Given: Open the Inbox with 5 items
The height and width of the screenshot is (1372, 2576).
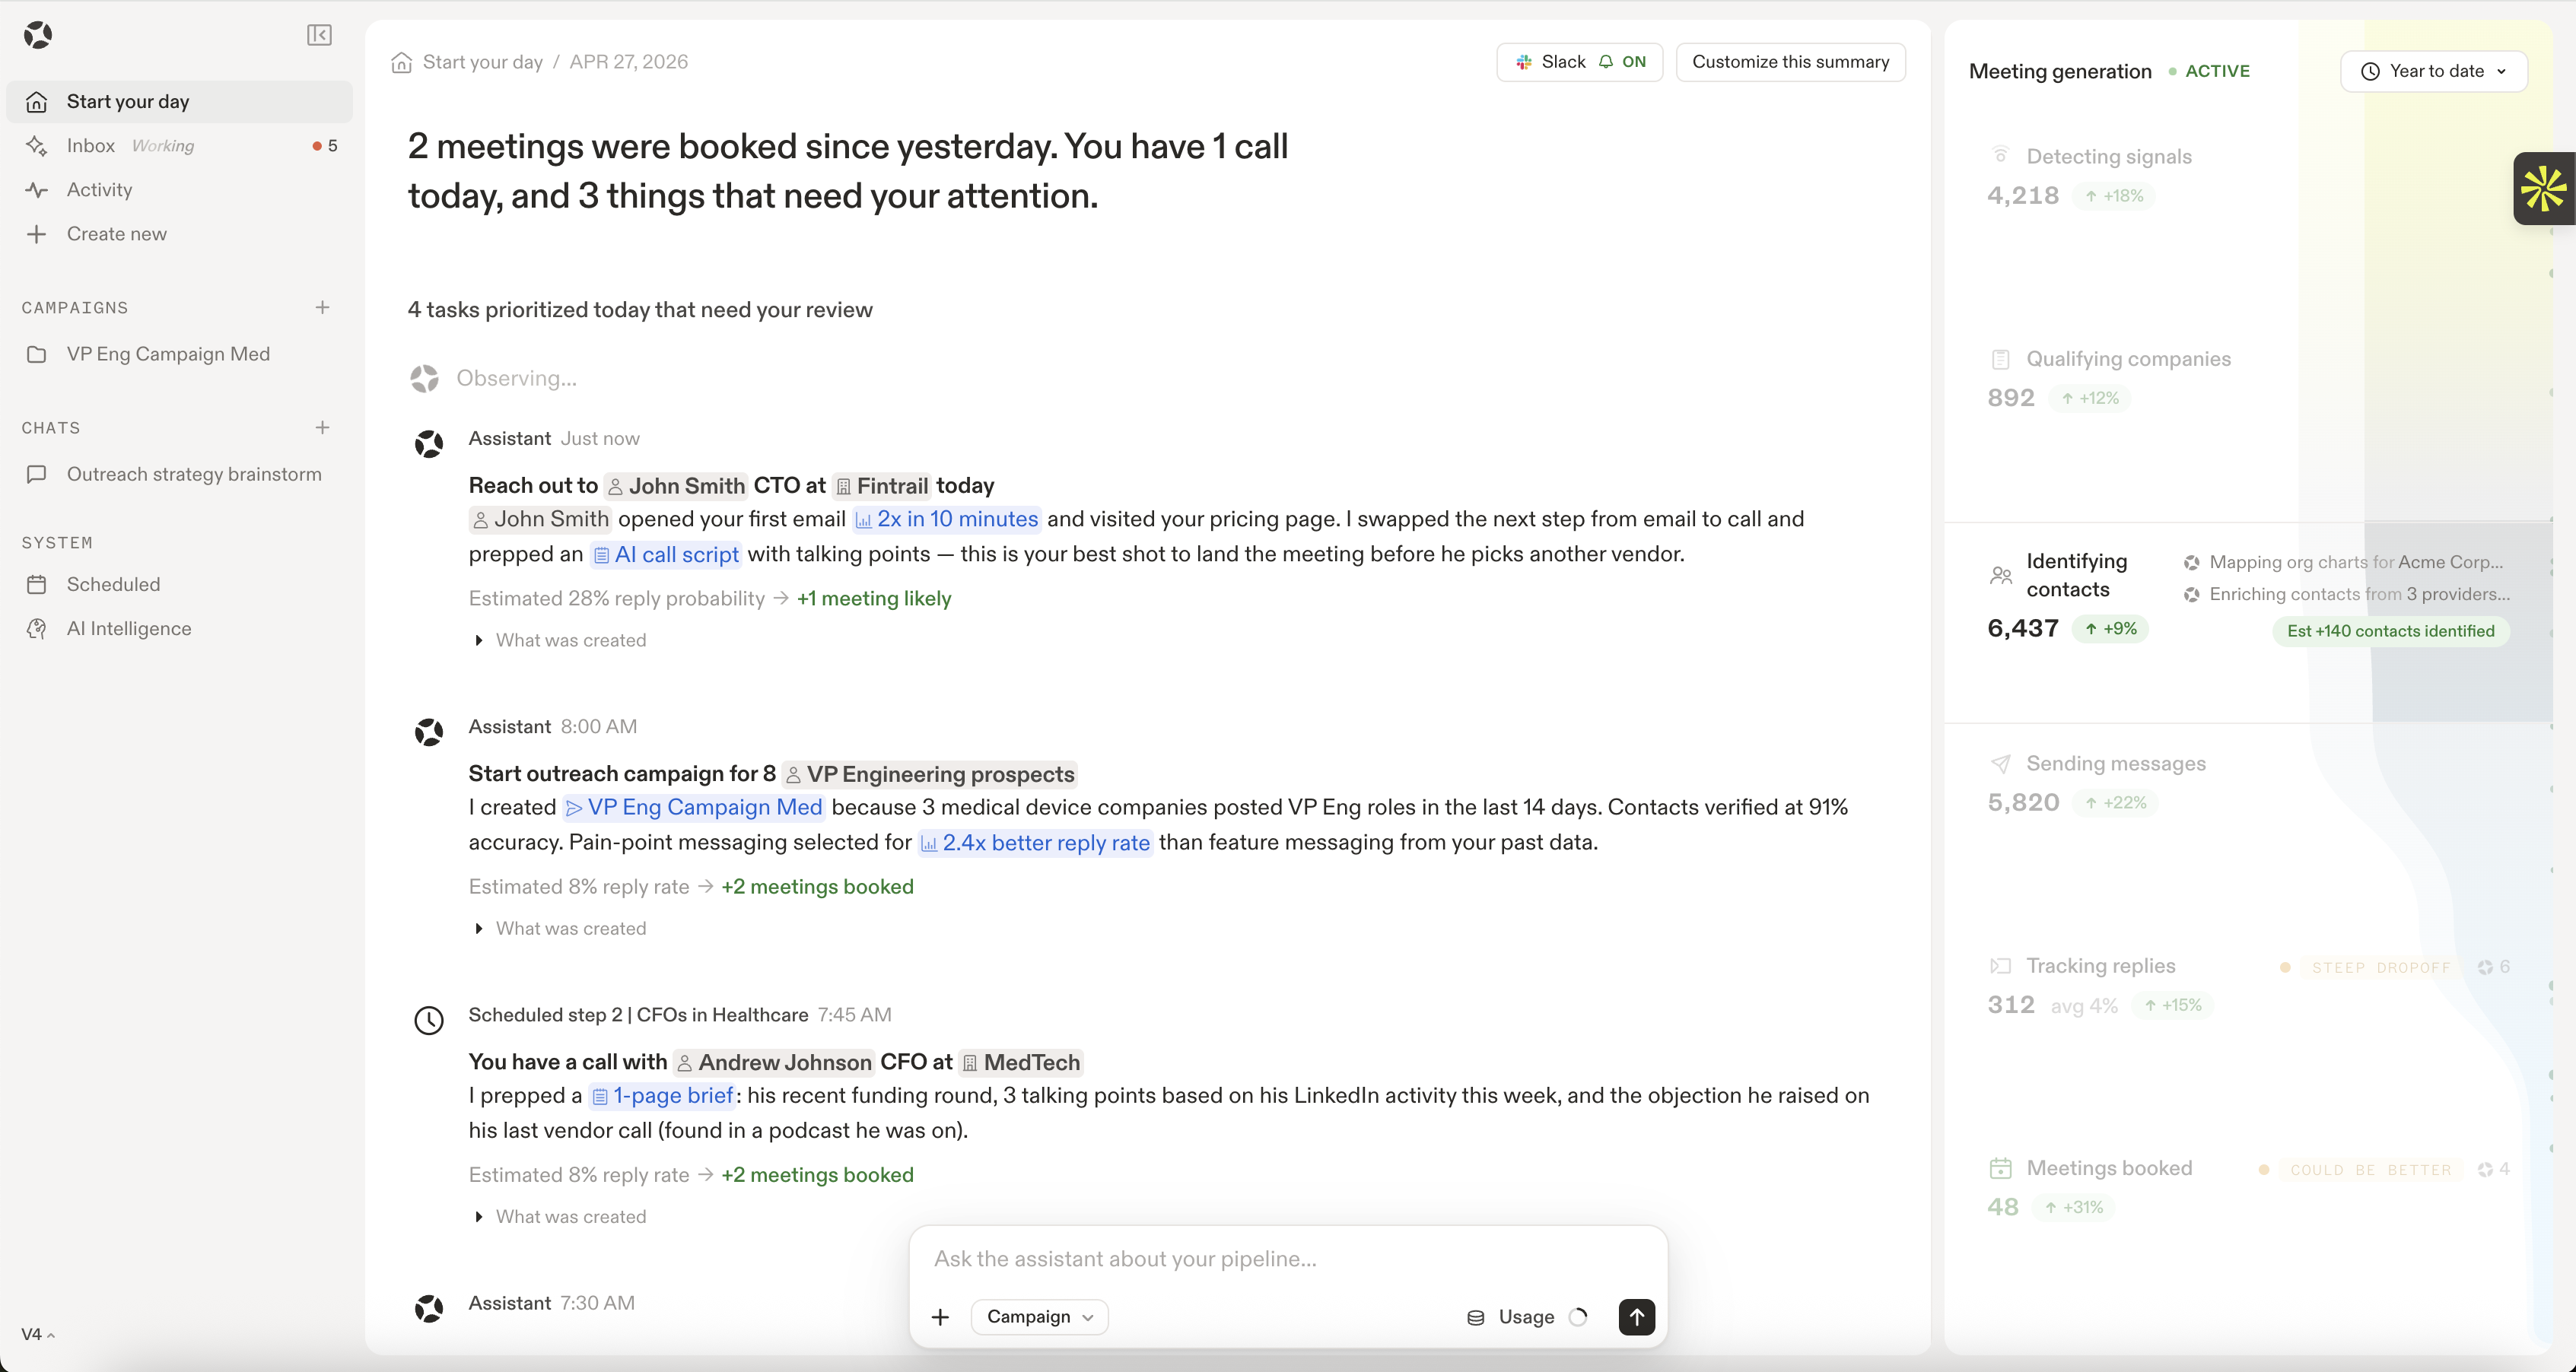Looking at the screenshot, I should pos(179,146).
